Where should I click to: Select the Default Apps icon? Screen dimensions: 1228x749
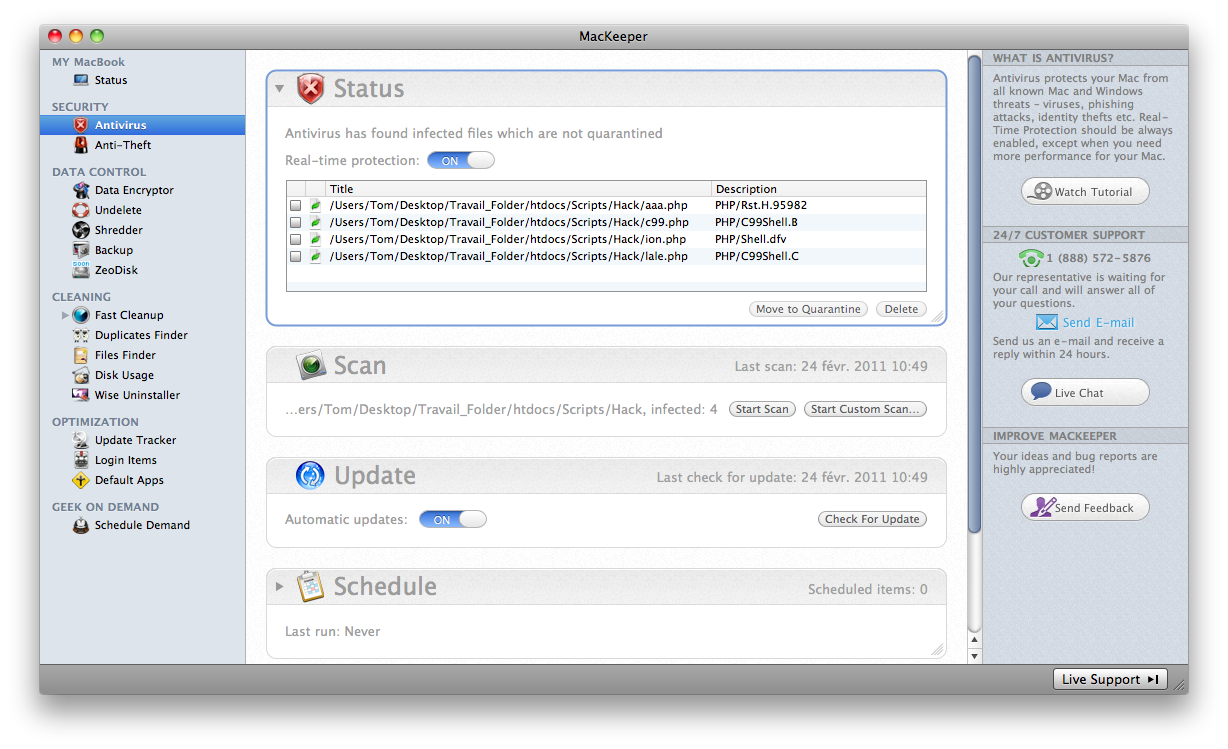pos(81,480)
